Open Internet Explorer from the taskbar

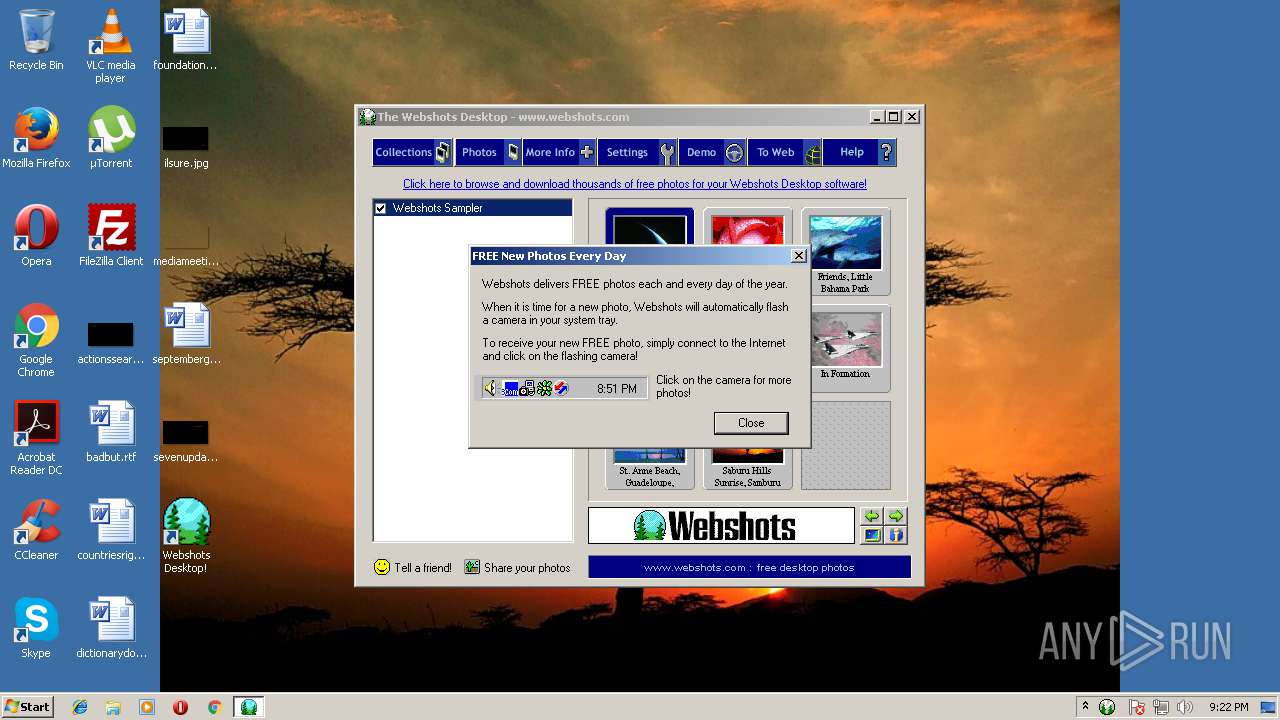point(80,707)
